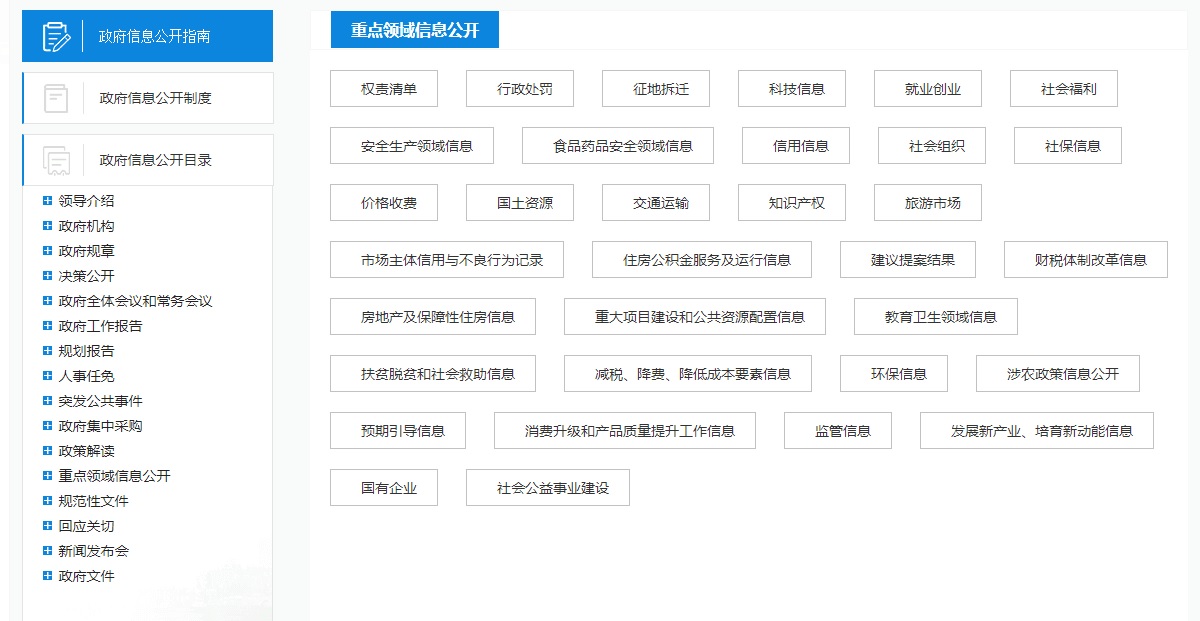Open 重点领域信息公开 in sidebar tree

coord(114,476)
